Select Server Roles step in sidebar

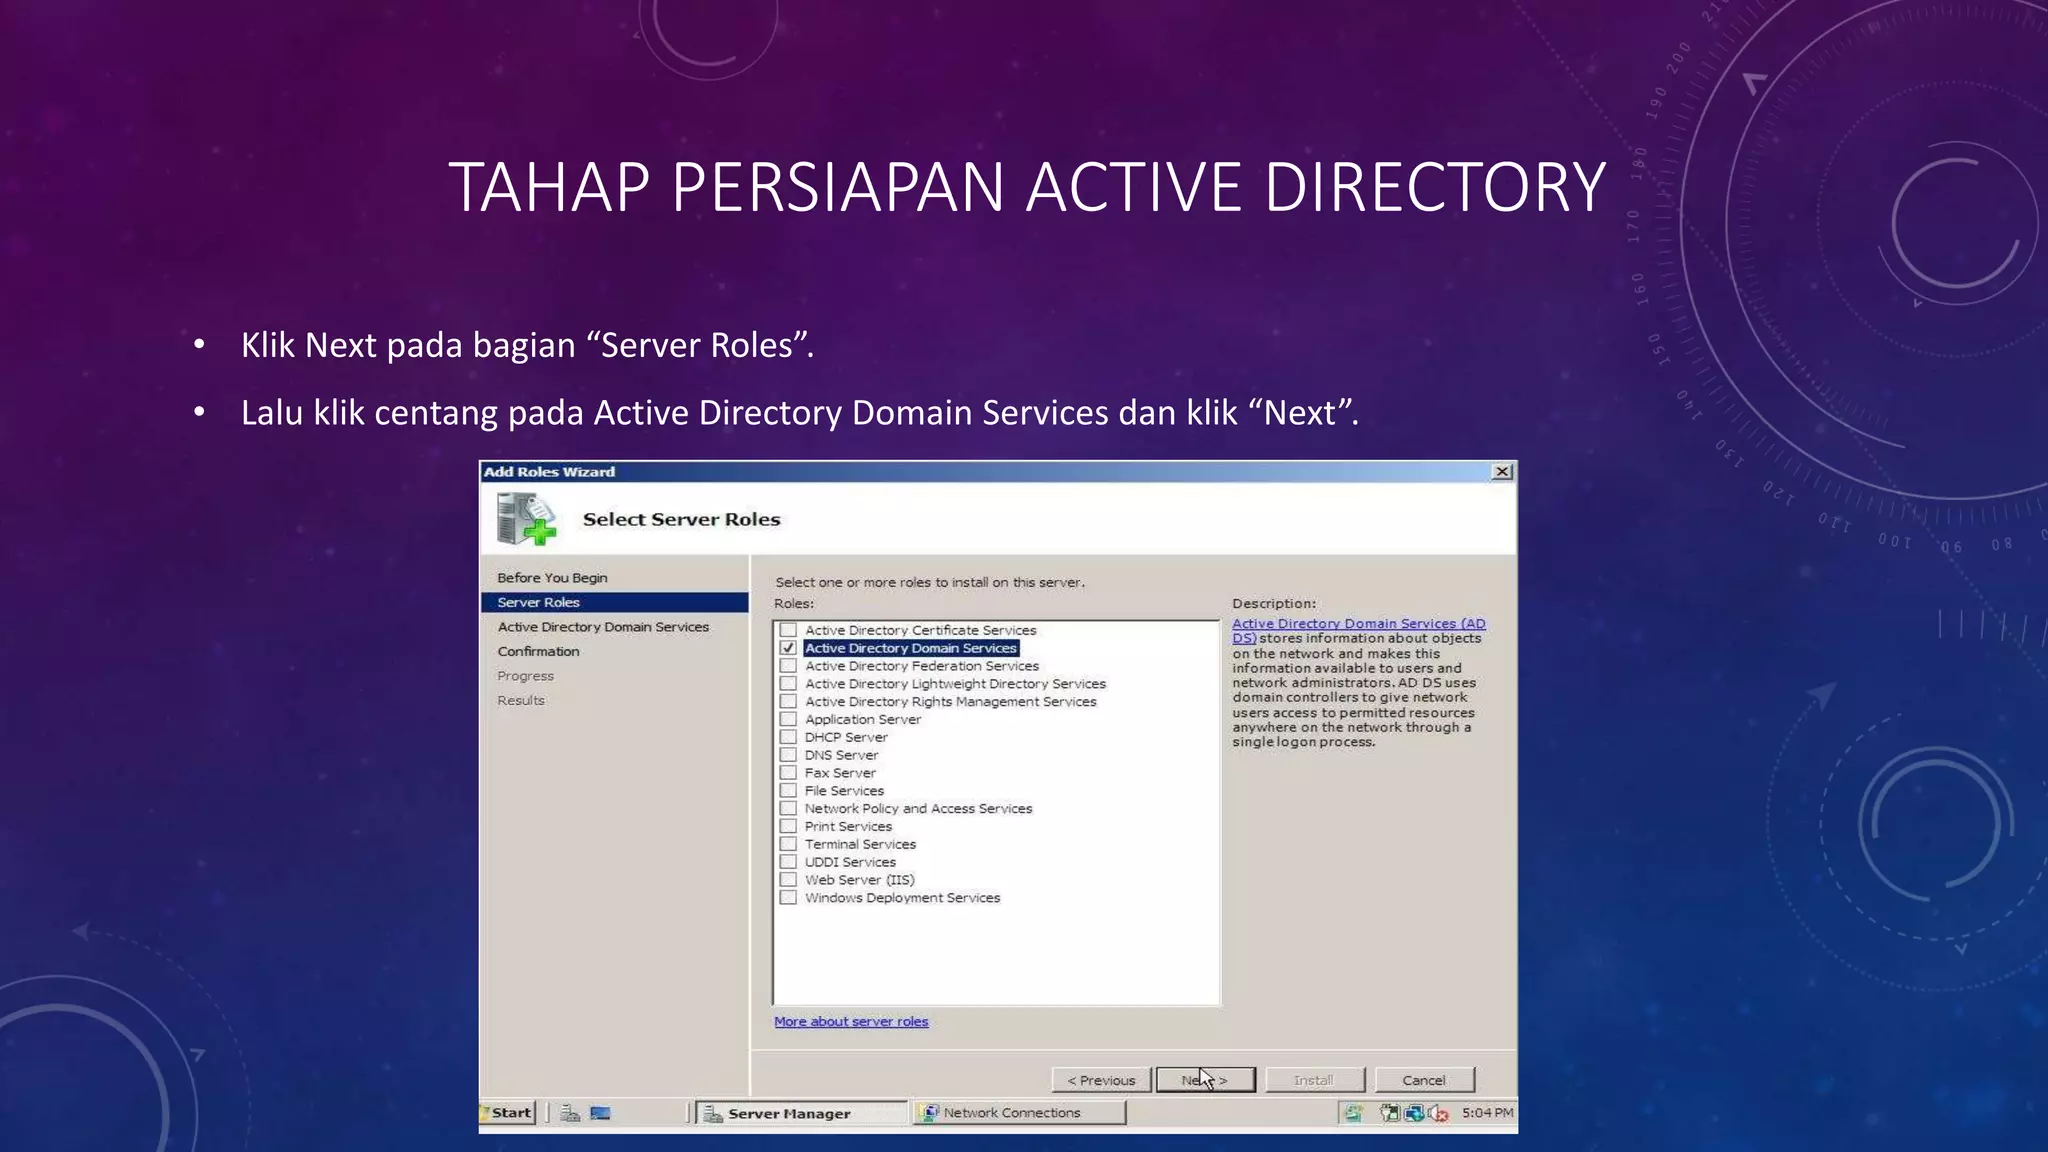tap(614, 602)
